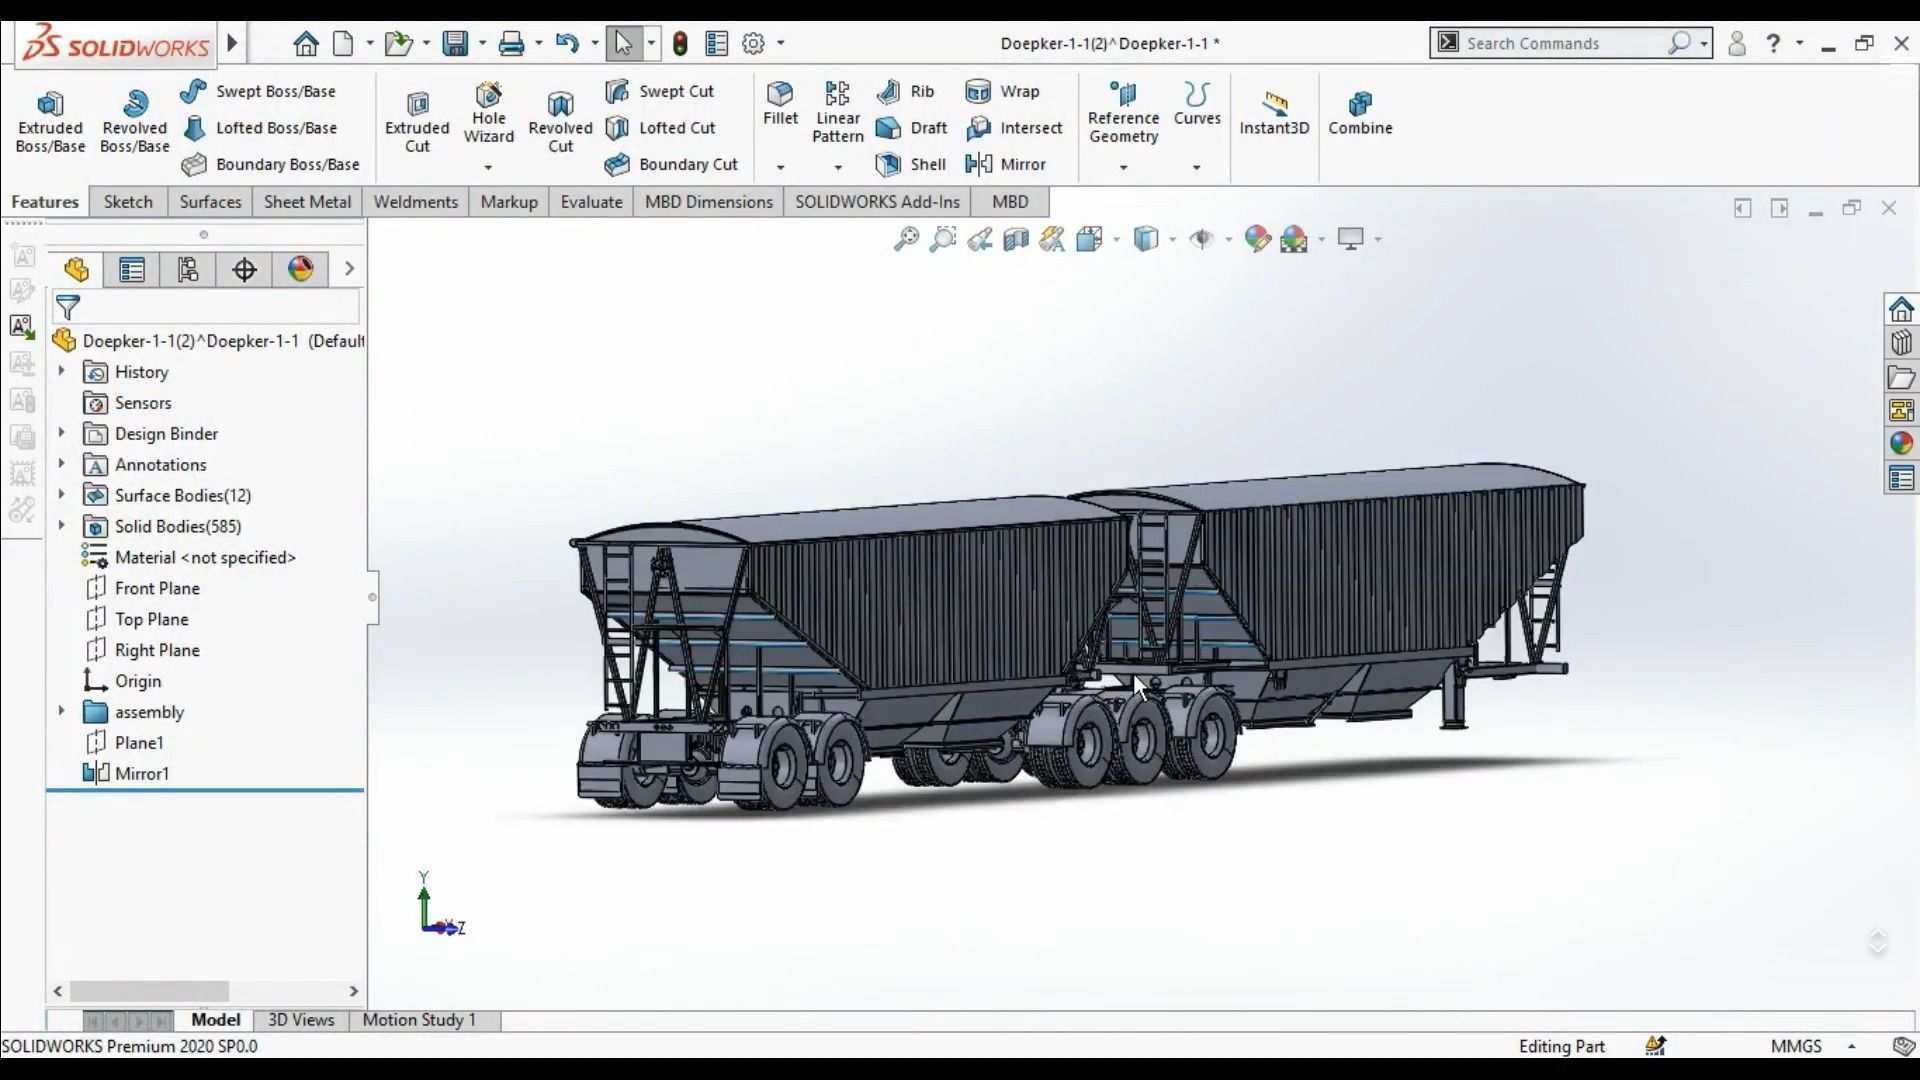Open the Motion Study 1 tab

pyautogui.click(x=418, y=1020)
